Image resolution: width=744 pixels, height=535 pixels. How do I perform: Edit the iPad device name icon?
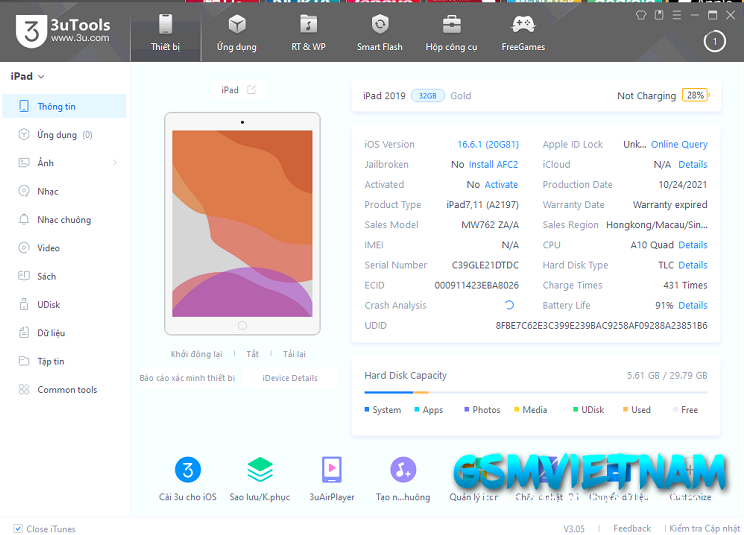tap(251, 90)
